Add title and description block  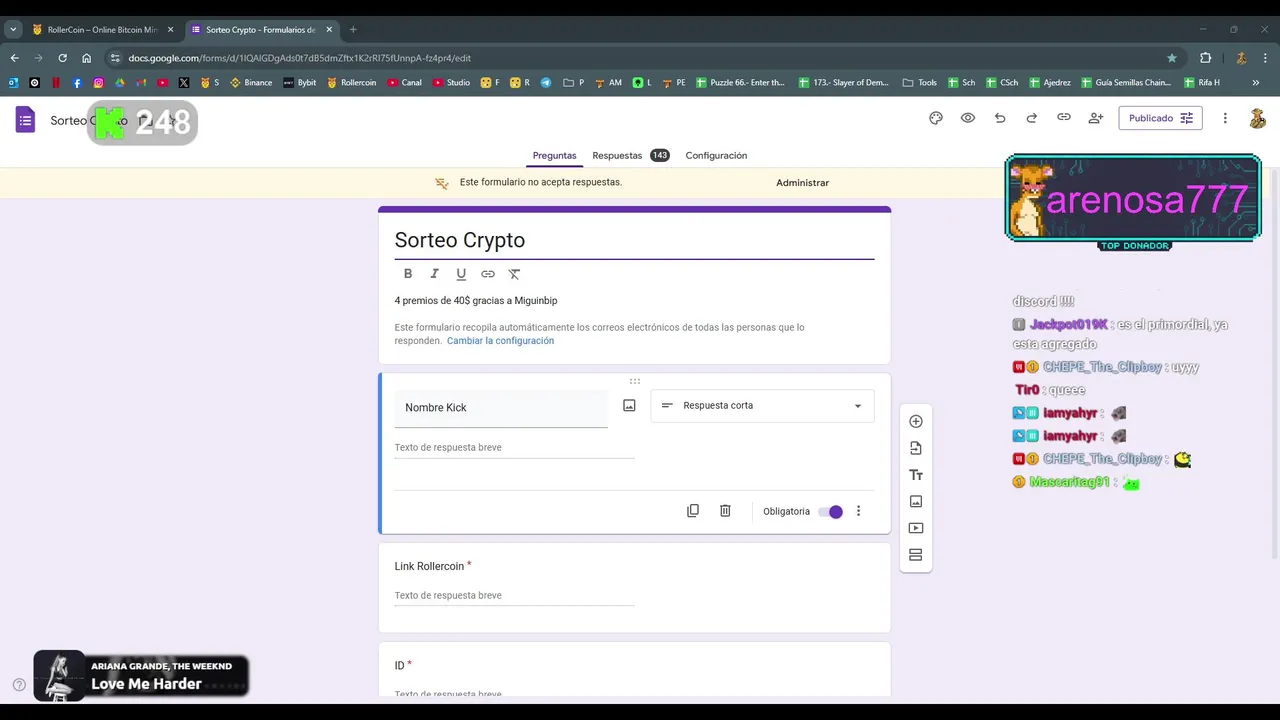[x=916, y=475]
